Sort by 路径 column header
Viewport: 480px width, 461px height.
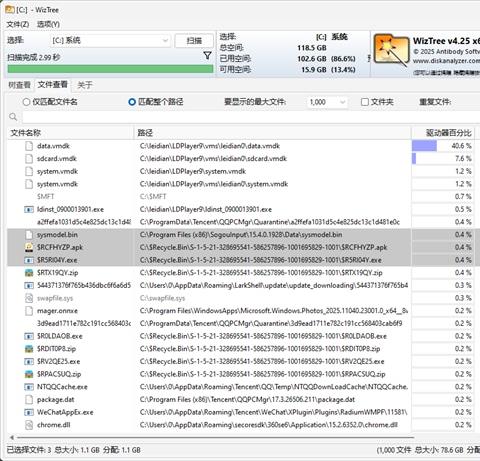tap(272, 133)
